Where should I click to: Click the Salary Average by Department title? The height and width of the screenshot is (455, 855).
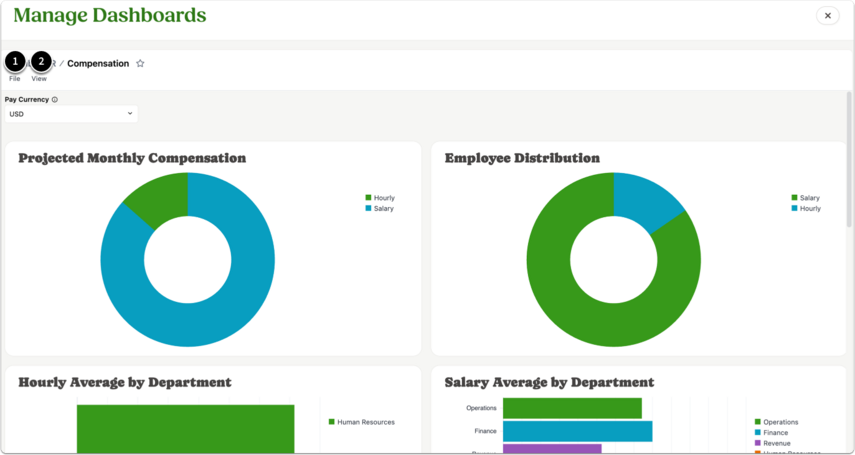[x=550, y=382]
